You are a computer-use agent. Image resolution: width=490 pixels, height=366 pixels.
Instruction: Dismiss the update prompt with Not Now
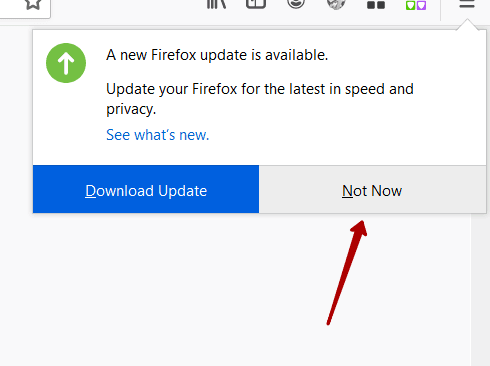(x=373, y=189)
